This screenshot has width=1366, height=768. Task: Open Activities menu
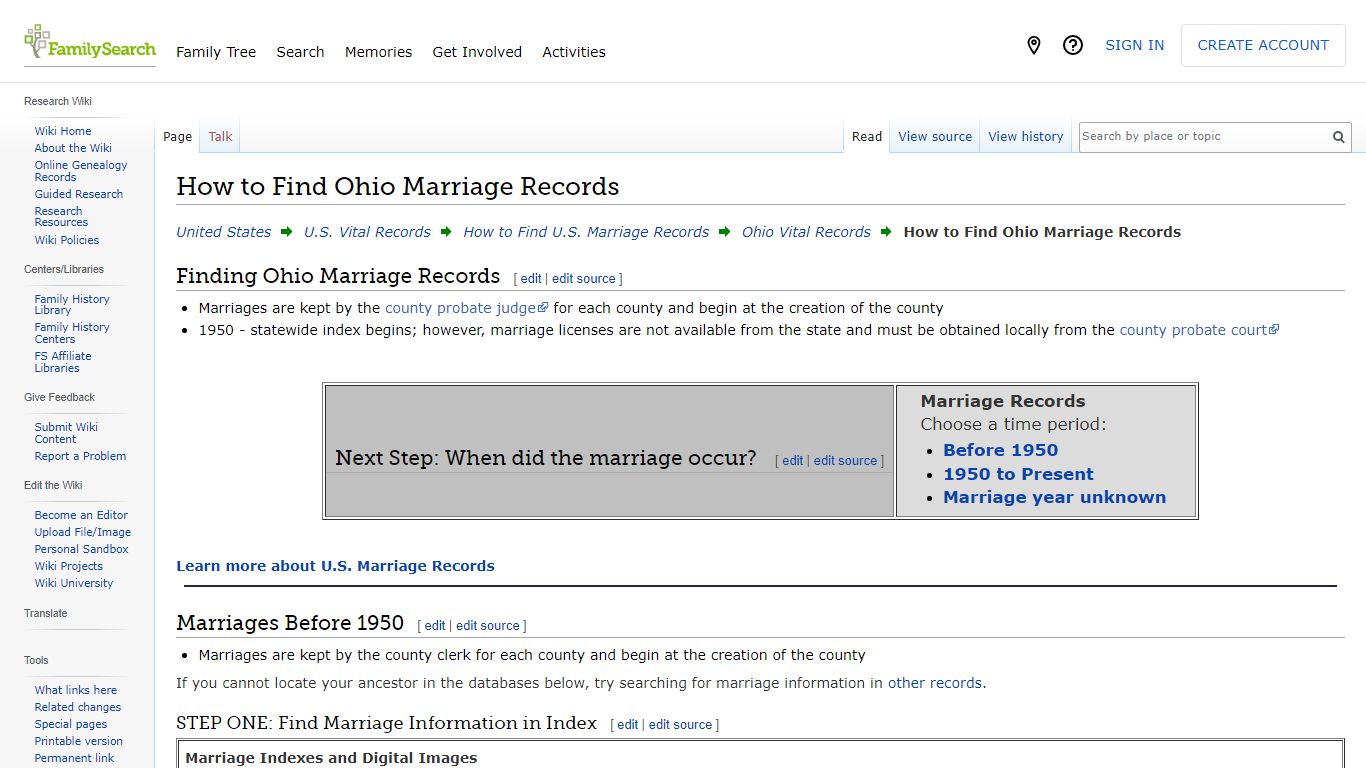point(574,52)
